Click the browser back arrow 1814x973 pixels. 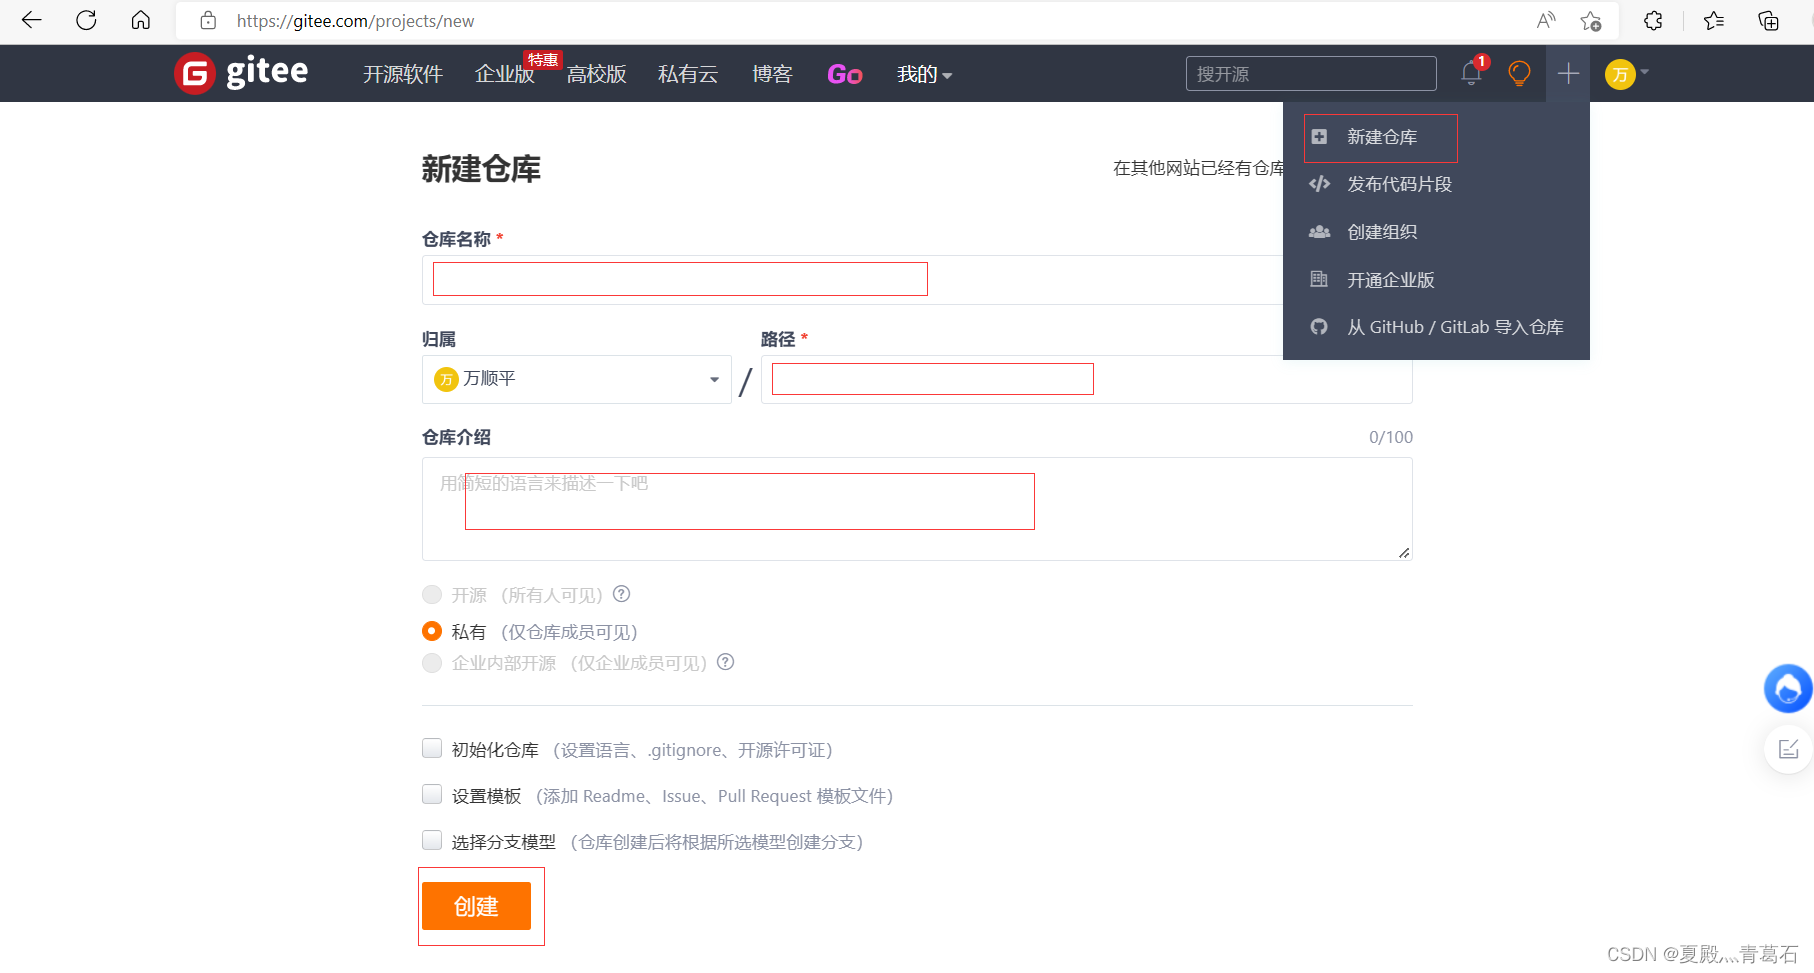click(x=32, y=20)
